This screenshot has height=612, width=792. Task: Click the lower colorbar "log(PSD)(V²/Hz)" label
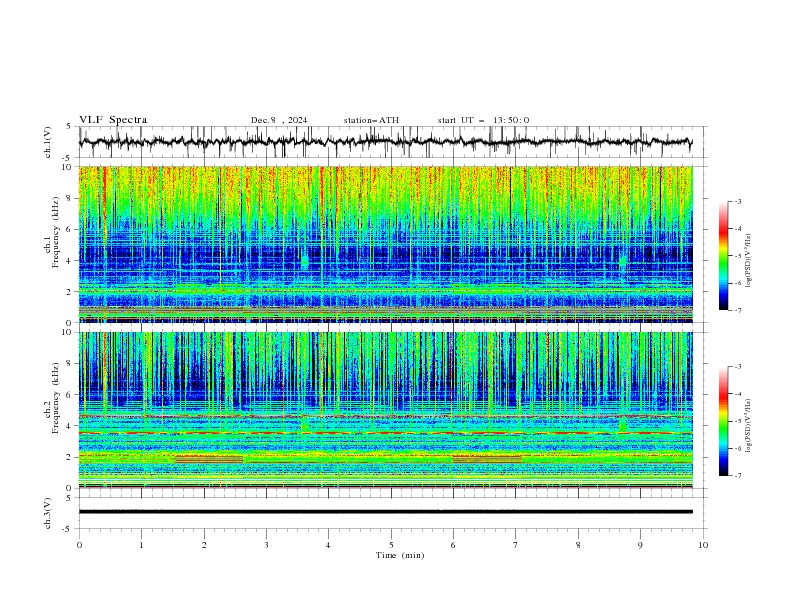(x=749, y=426)
